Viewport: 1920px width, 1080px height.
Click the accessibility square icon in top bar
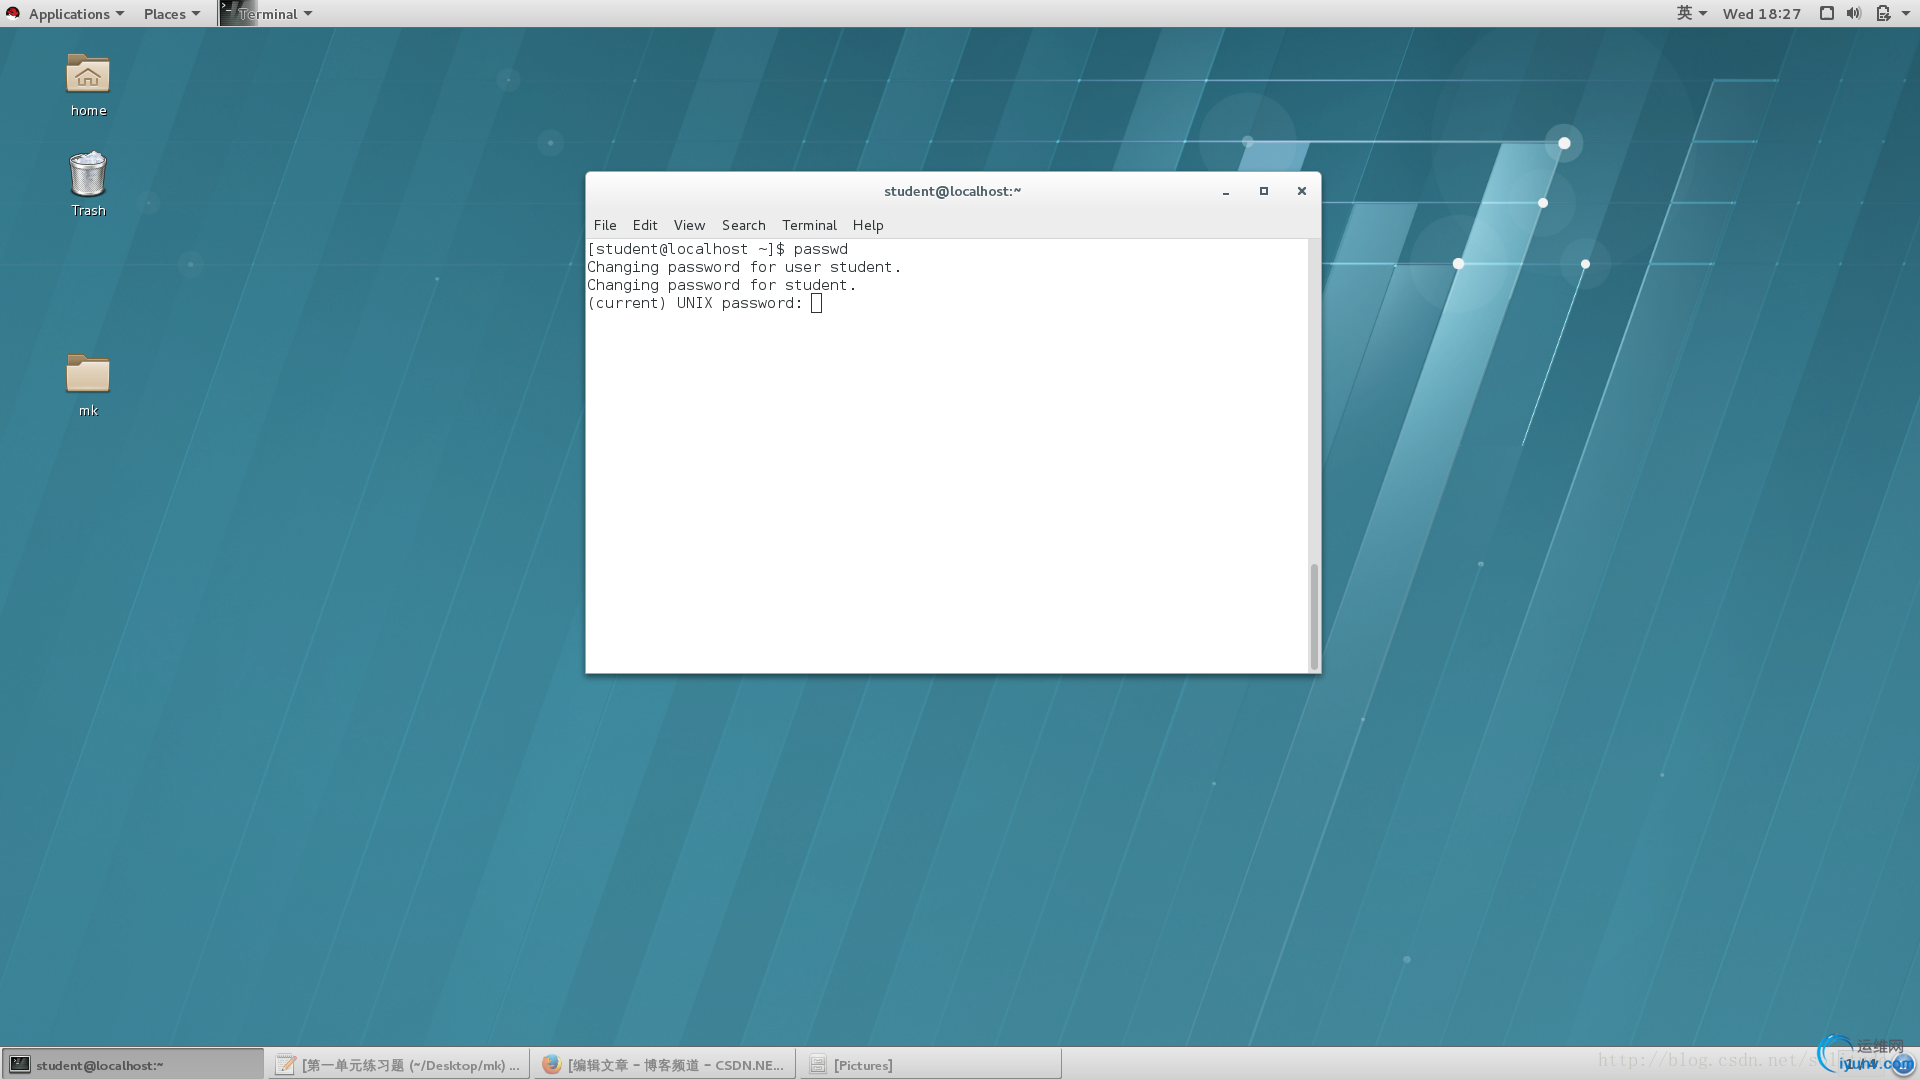click(x=1826, y=13)
